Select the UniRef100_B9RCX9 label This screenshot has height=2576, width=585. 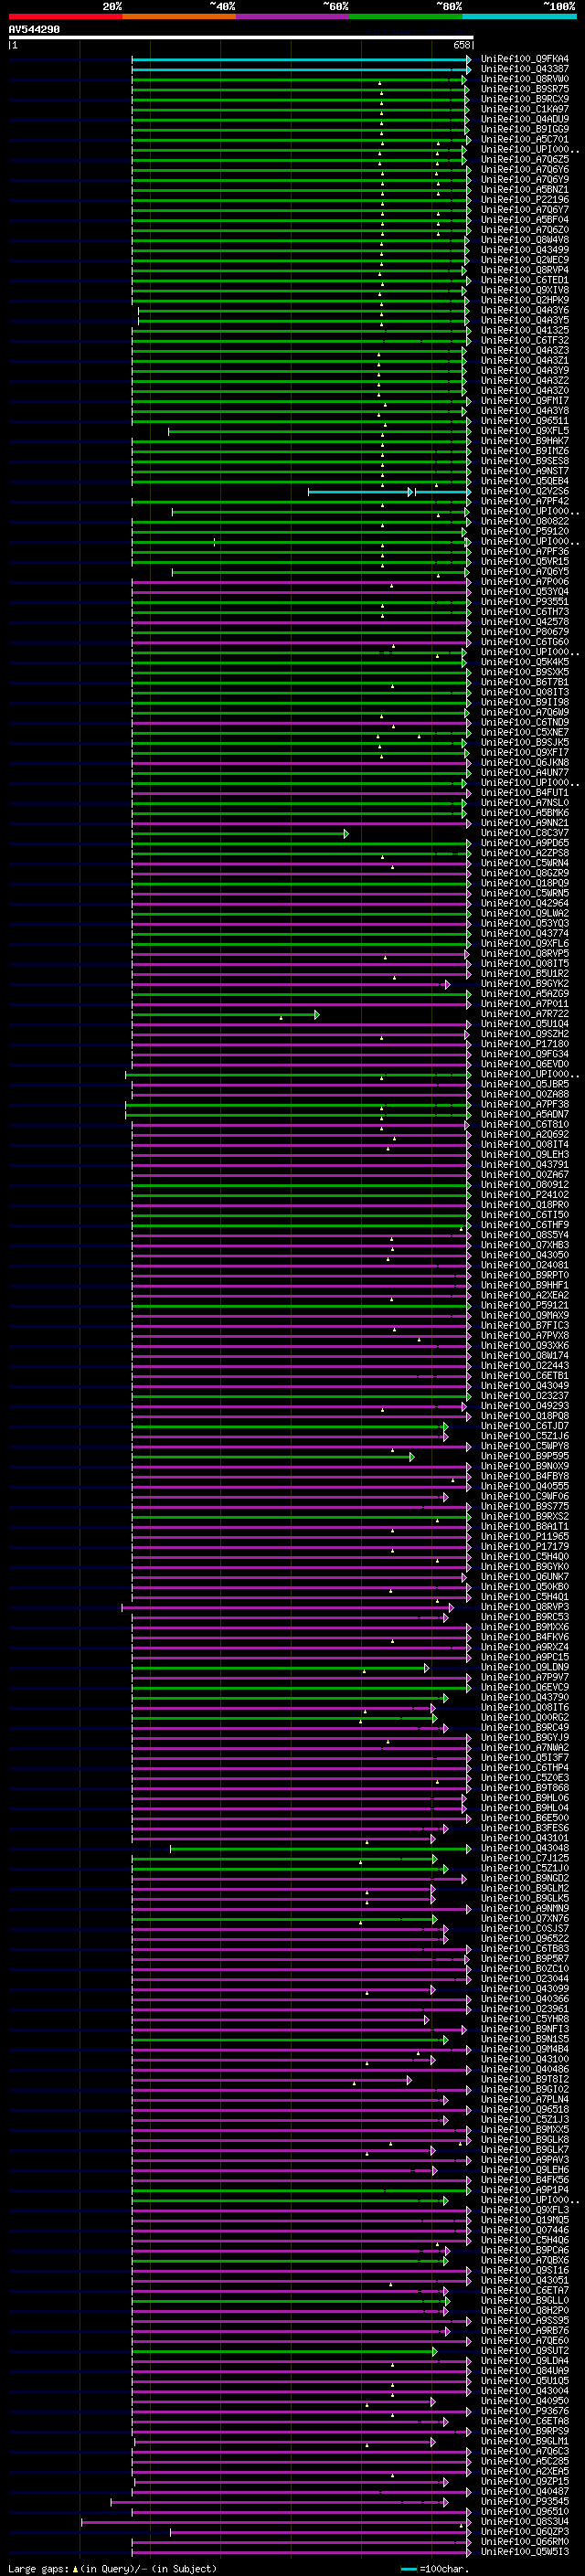click(525, 99)
